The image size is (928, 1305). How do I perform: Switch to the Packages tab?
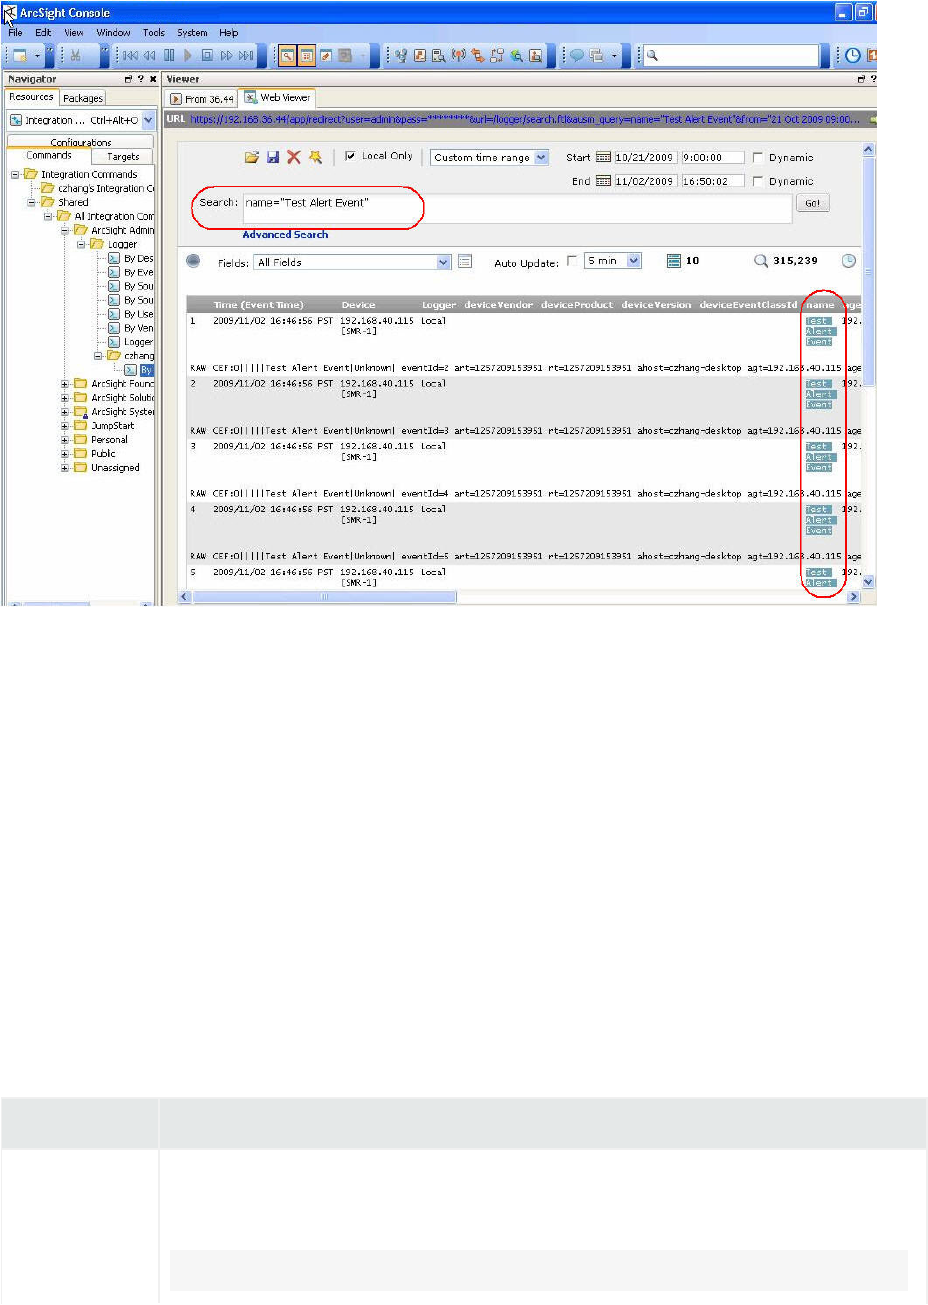pyautogui.click(x=83, y=98)
